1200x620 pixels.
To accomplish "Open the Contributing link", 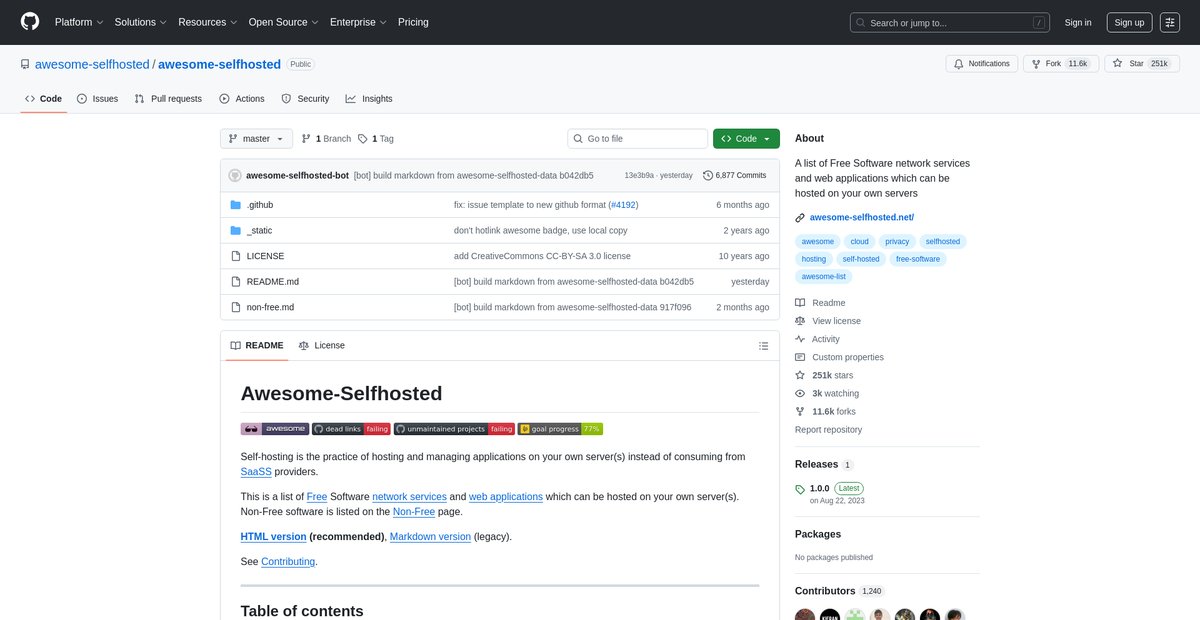I will (288, 562).
